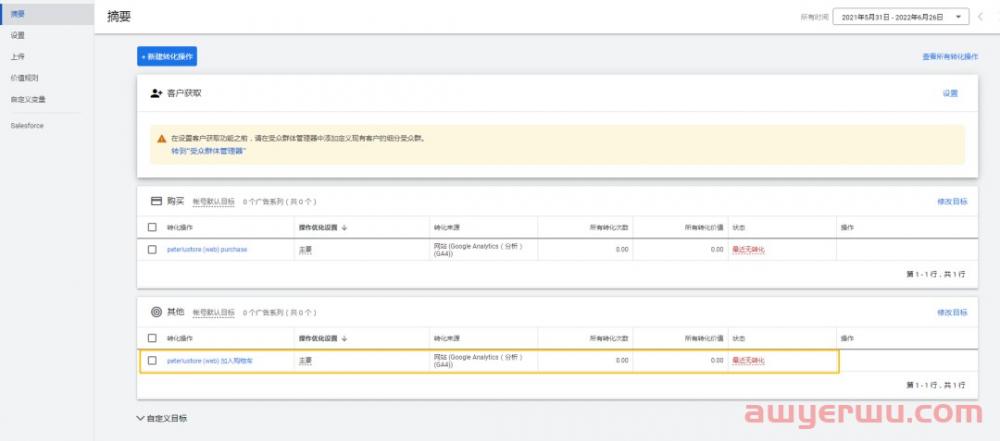Click 转化来源 column header in 购买 table

click(446, 227)
